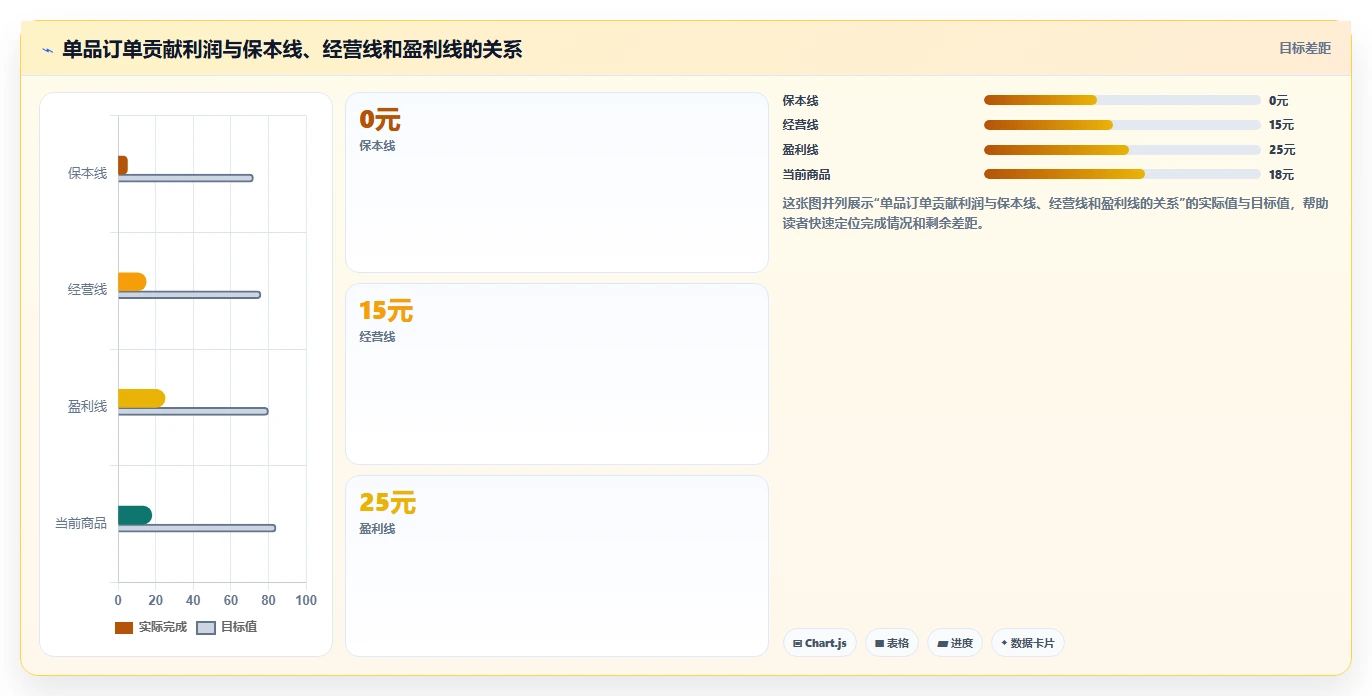Viewport: 1372px width, 696px height.
Task: Select the 表格 tag chip
Action: 892,643
